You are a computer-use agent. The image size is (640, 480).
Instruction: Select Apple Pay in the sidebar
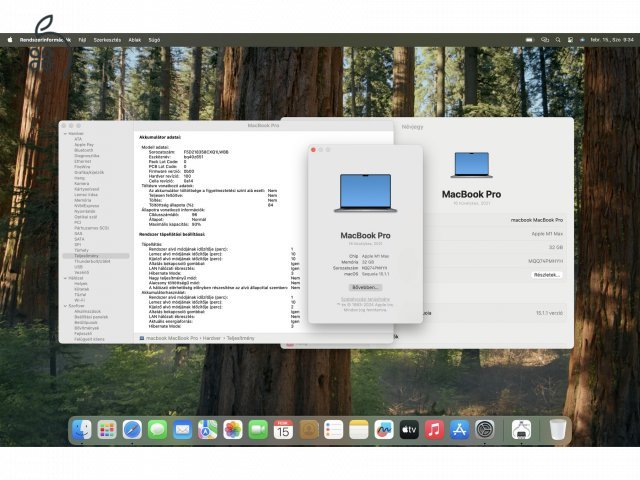84,144
